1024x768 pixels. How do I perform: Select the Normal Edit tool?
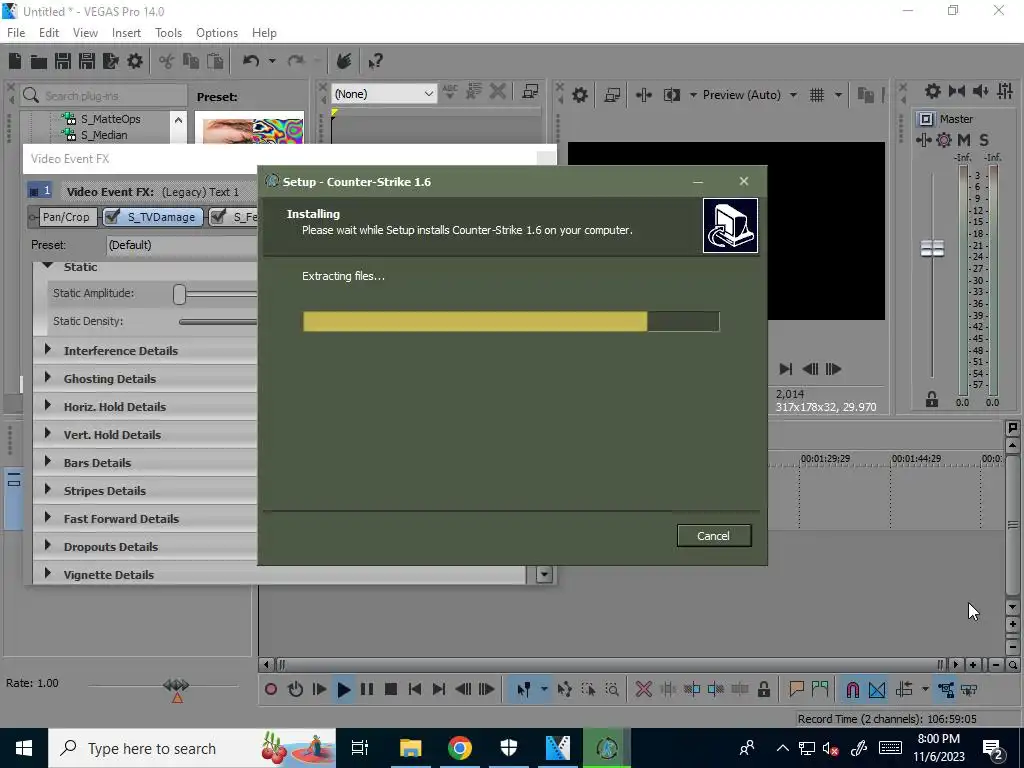(x=524, y=689)
